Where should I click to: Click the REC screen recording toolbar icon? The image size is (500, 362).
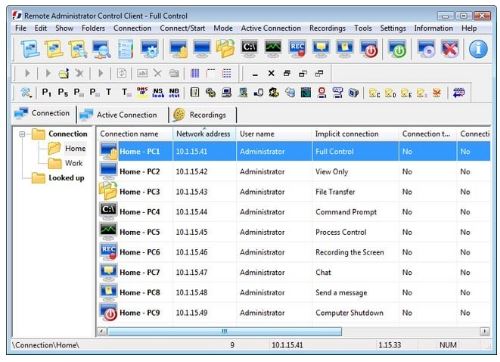(297, 49)
